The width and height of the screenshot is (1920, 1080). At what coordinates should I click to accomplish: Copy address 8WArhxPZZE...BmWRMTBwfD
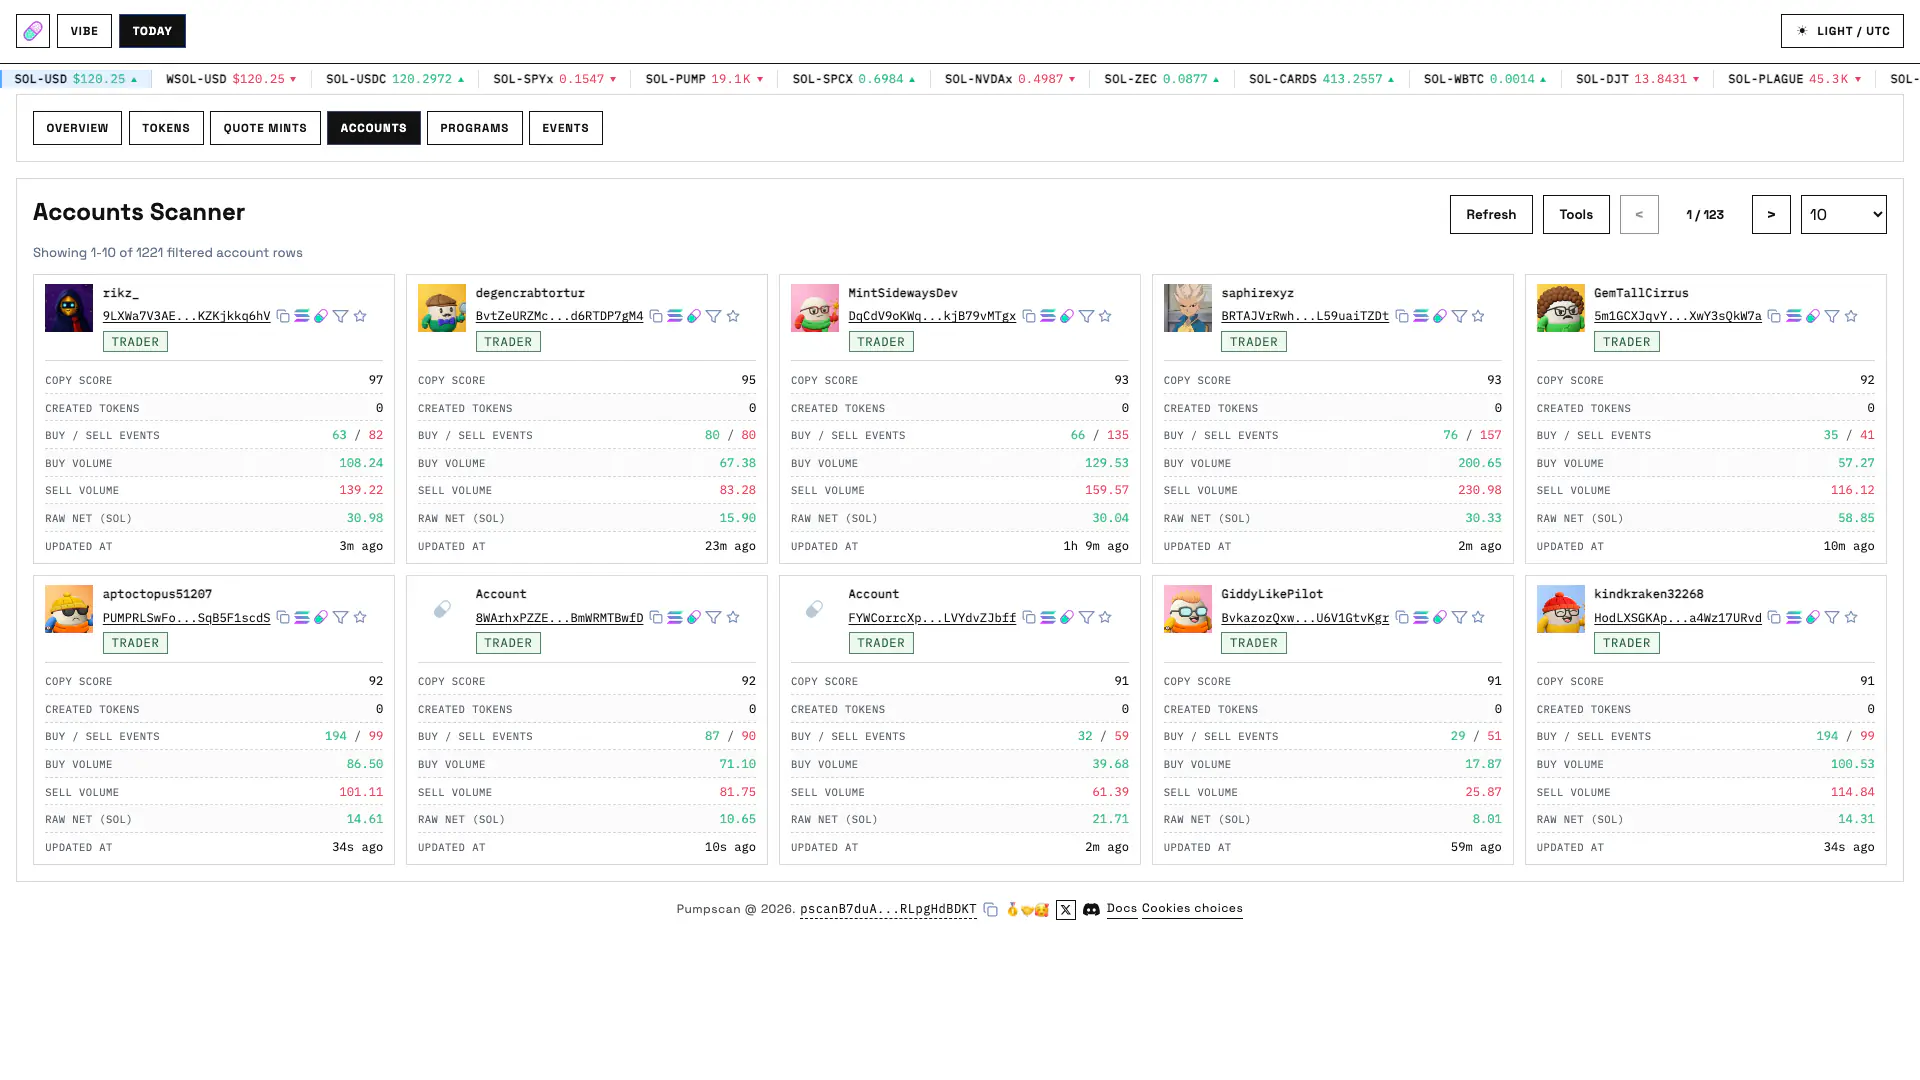pyautogui.click(x=656, y=617)
